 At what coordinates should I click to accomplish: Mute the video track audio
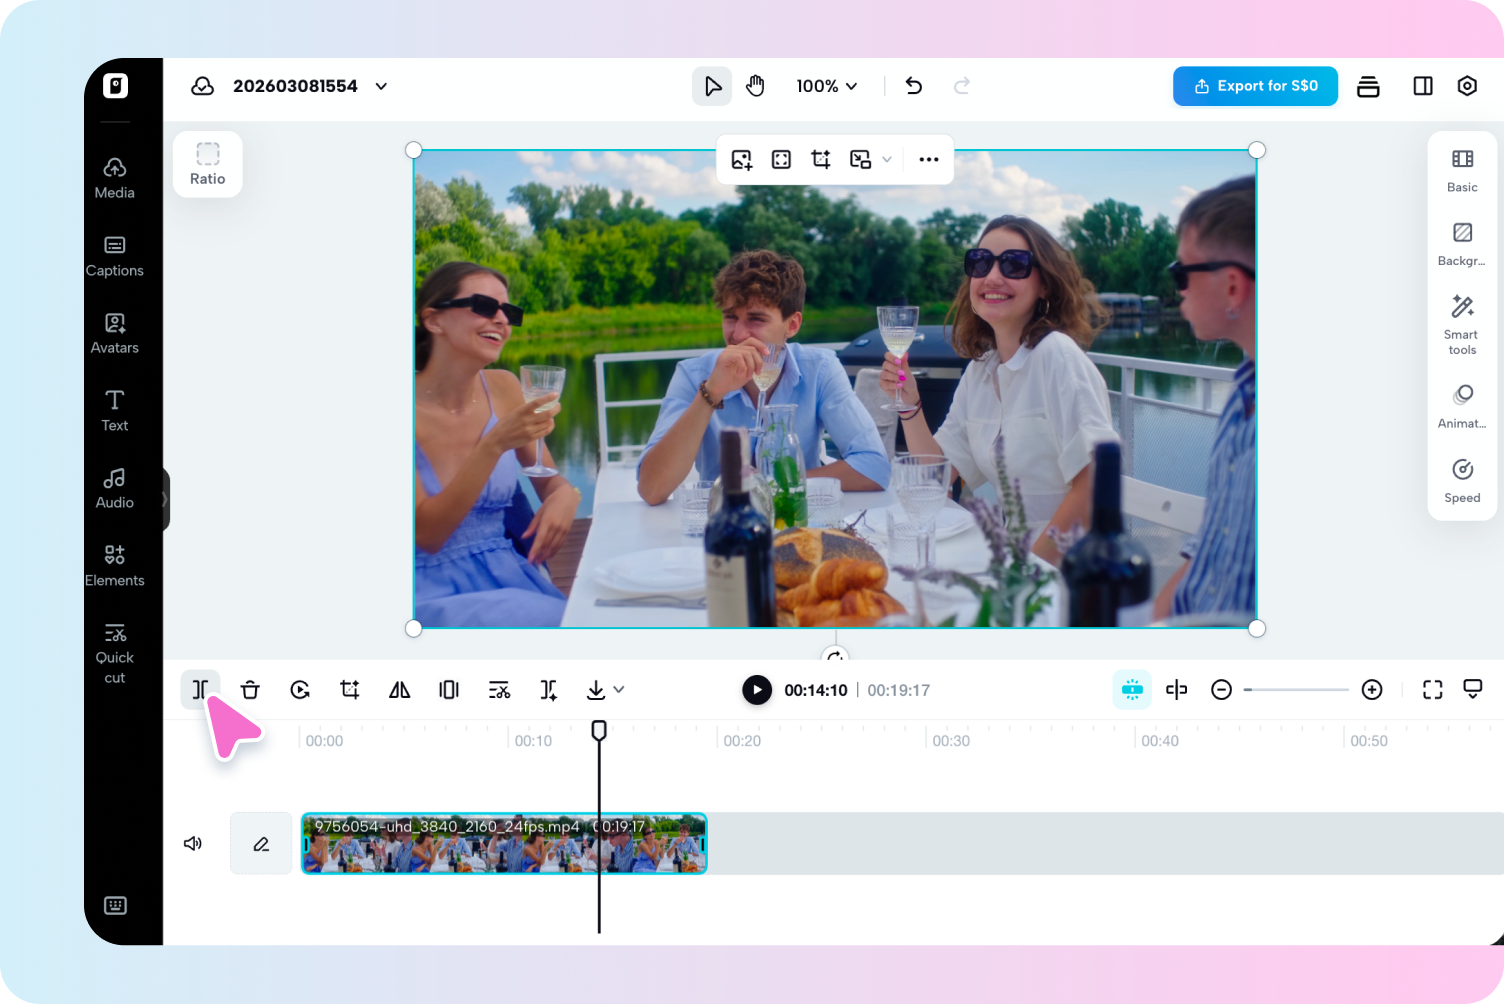(193, 844)
